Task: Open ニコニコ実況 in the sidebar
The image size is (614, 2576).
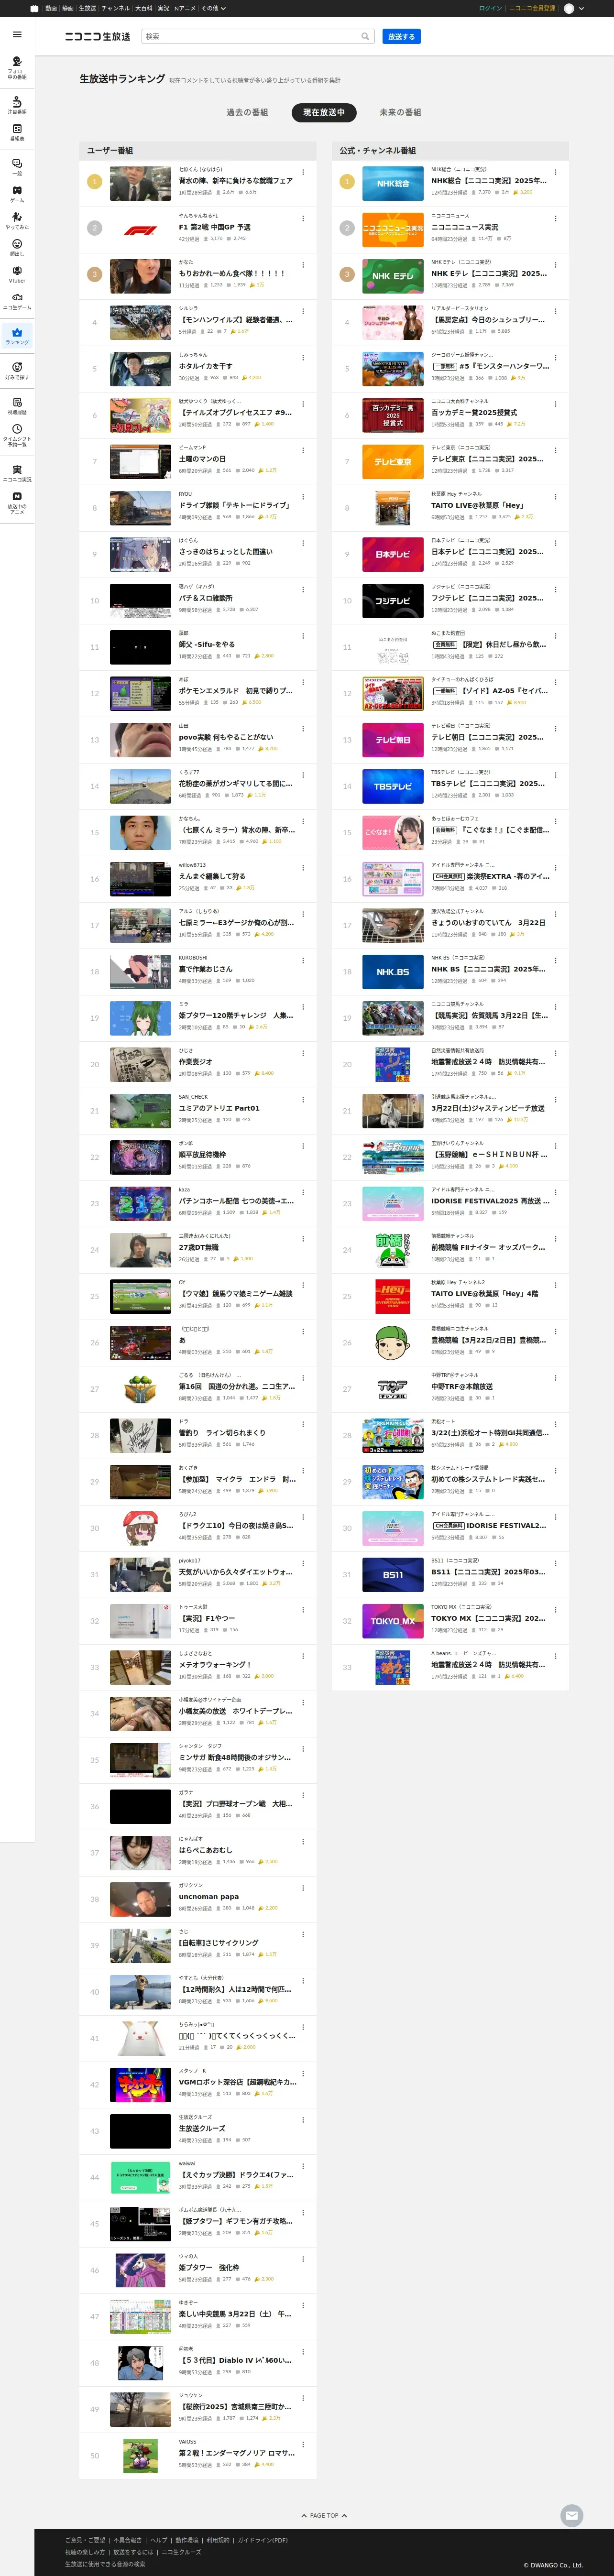Action: 17,473
